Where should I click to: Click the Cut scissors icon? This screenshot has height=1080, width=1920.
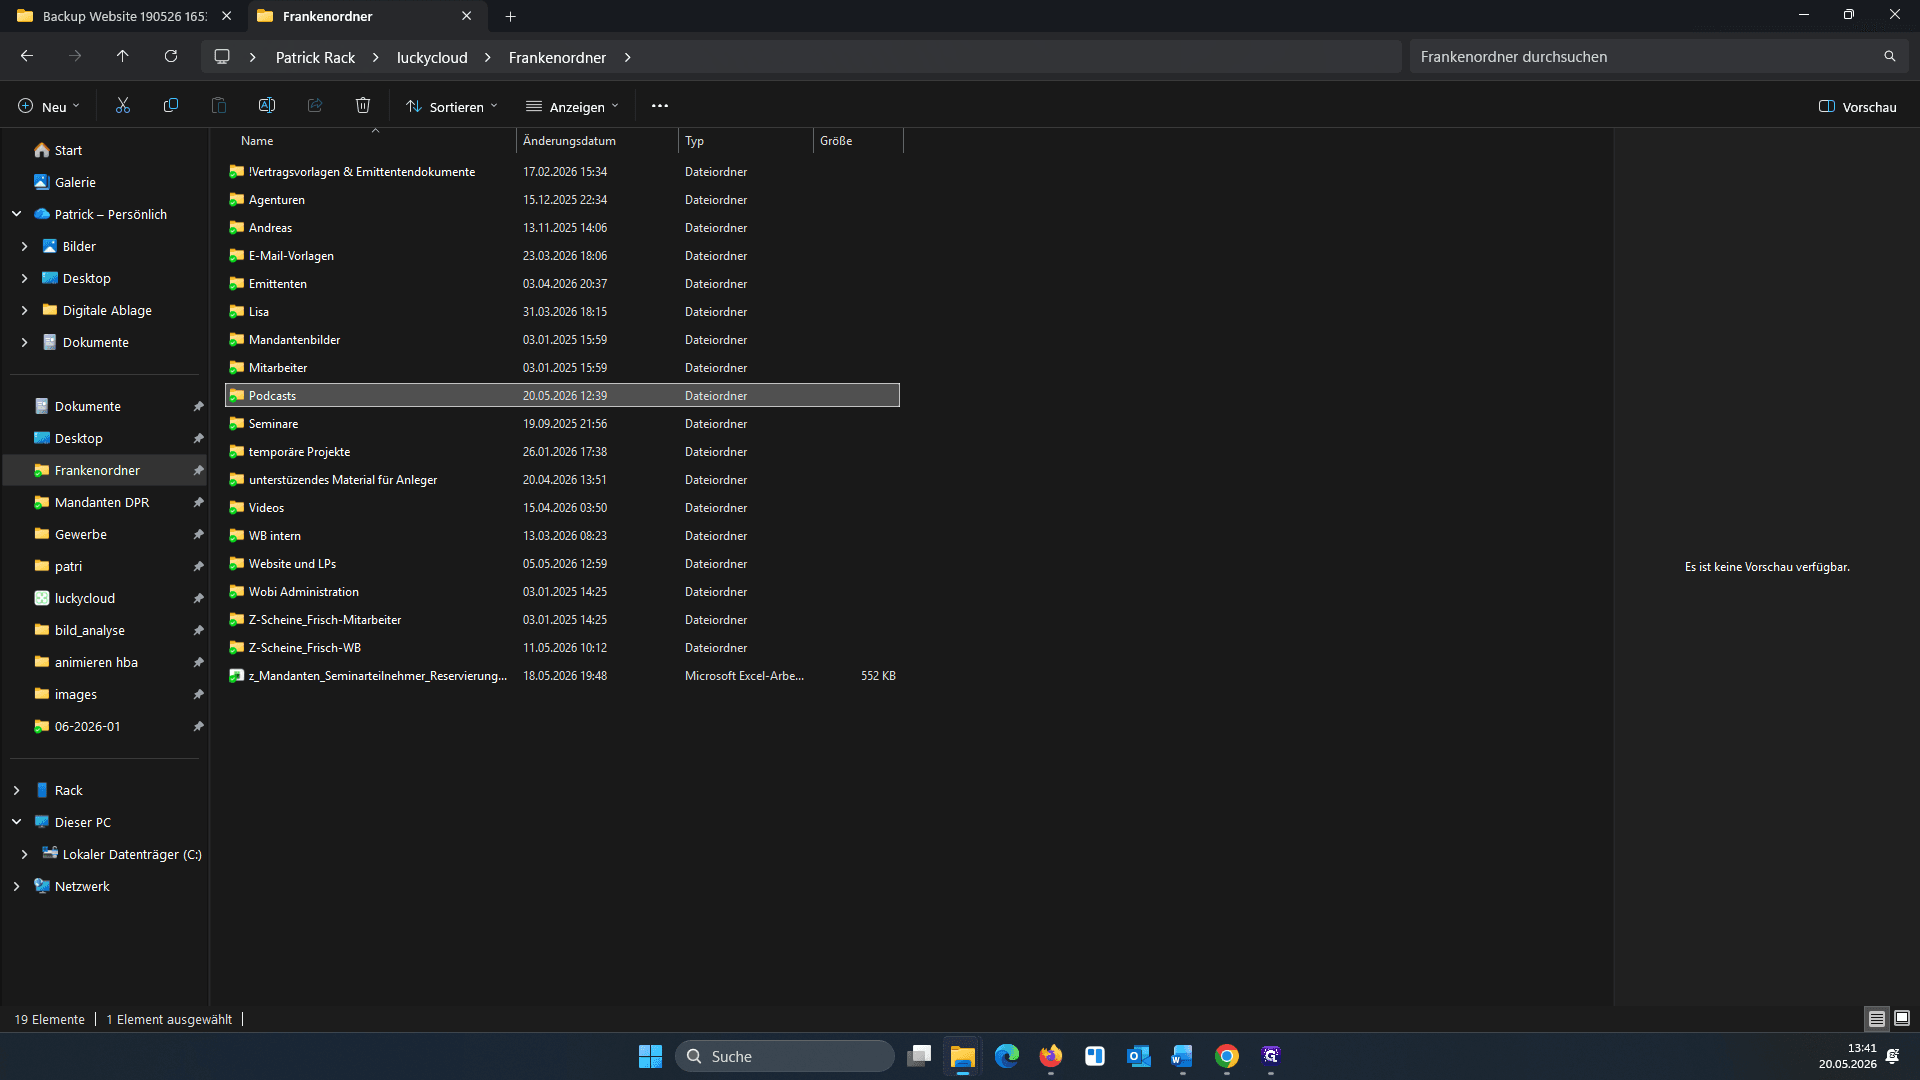[123, 106]
